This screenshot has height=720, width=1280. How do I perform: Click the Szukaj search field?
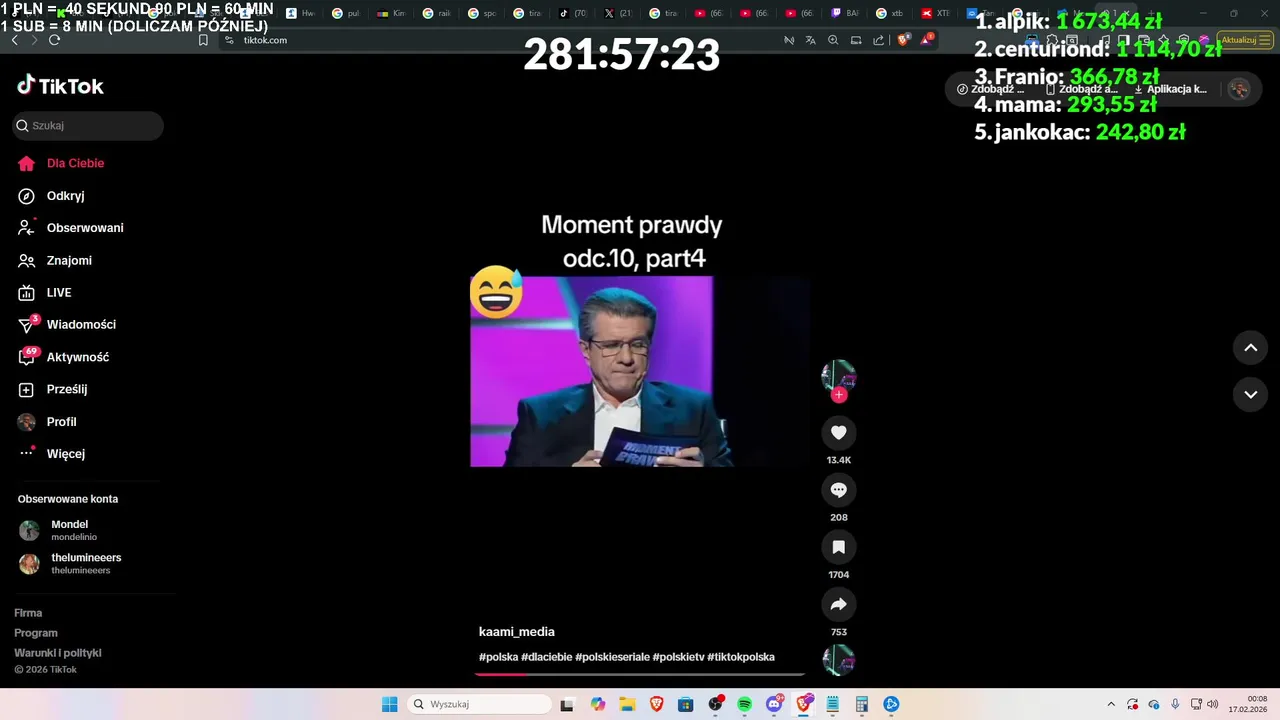[x=88, y=126]
